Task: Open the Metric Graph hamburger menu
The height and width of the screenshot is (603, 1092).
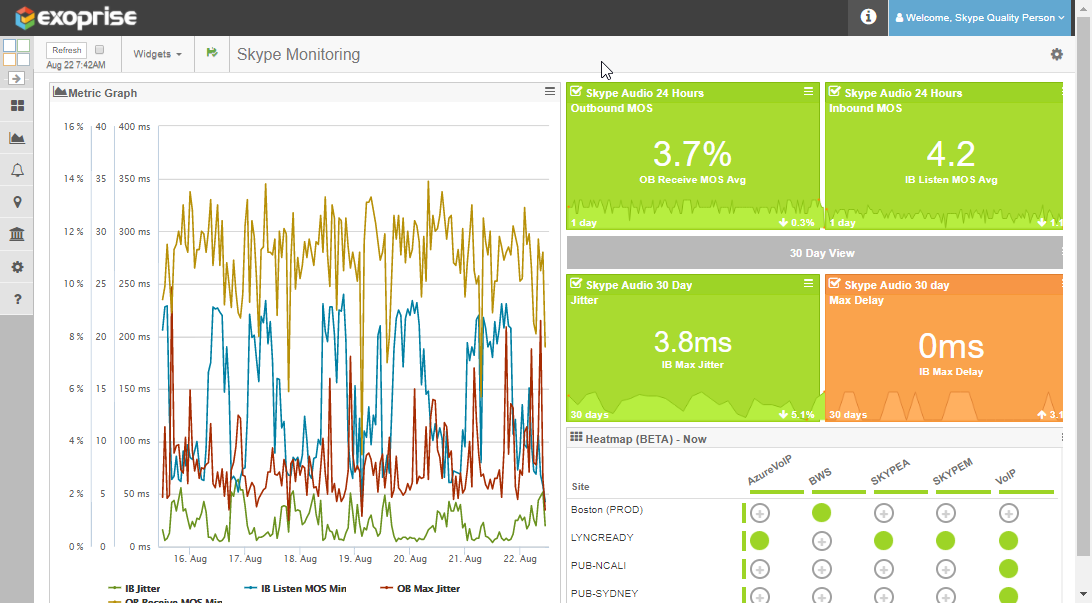Action: tap(550, 91)
